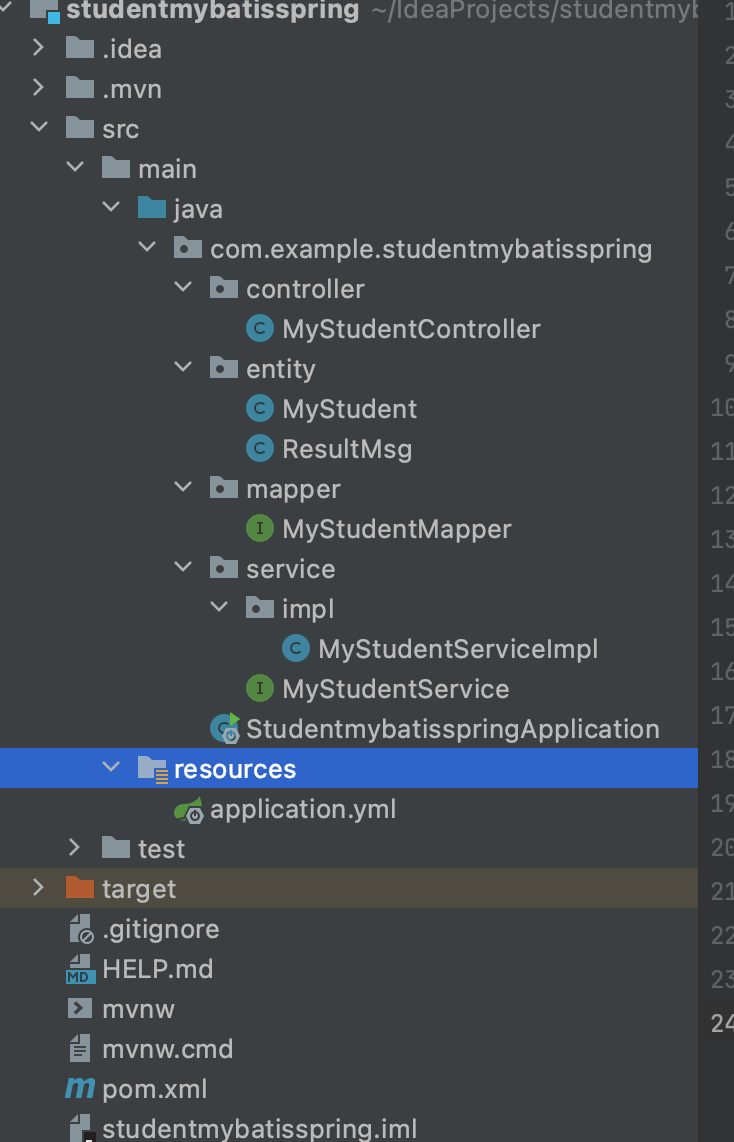Select the StudentmybatisspringApplication file name

453,728
